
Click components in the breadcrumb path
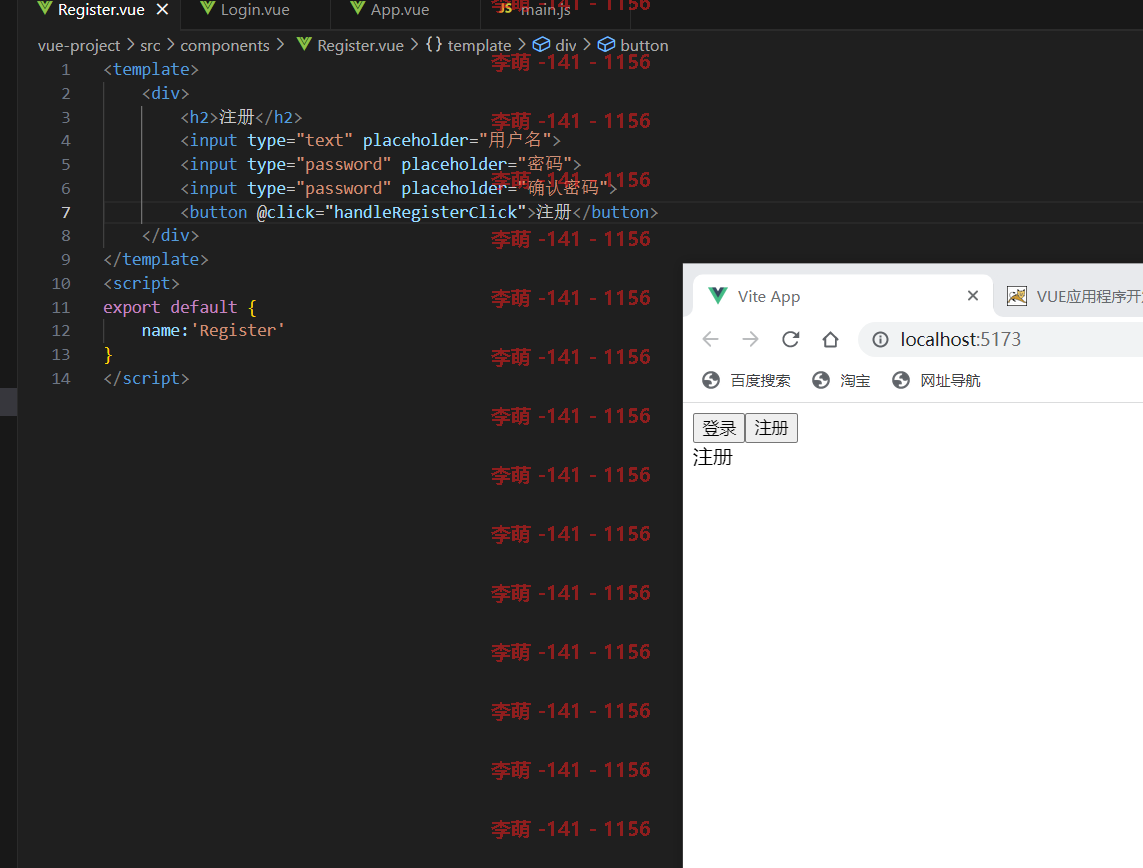click(225, 45)
